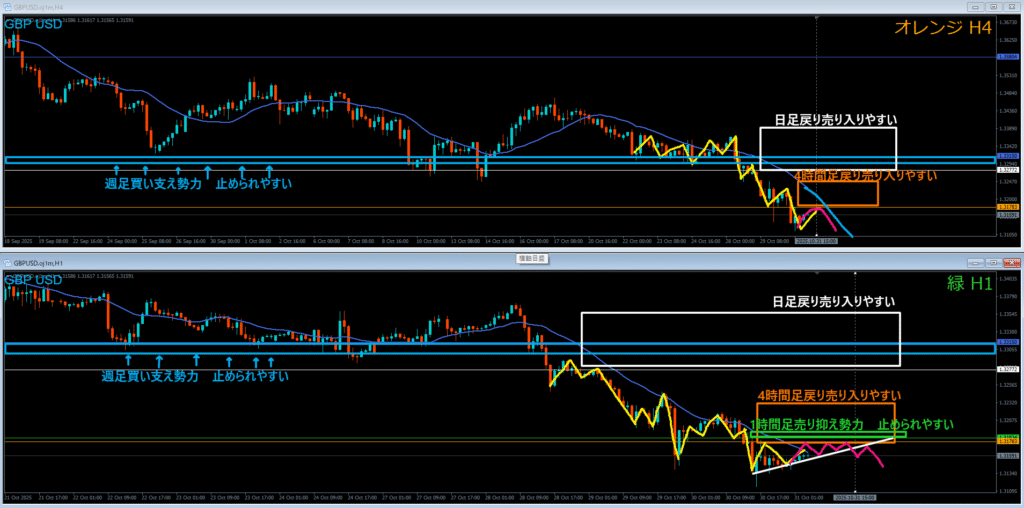
Task: Click the 緑 H1 label
Action: click(970, 283)
